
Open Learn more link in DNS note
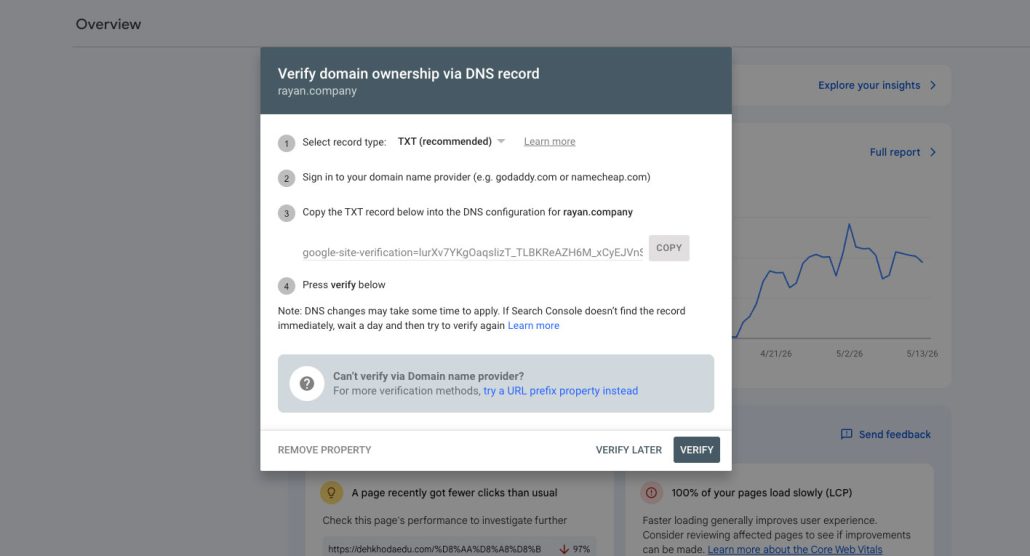[x=533, y=325]
